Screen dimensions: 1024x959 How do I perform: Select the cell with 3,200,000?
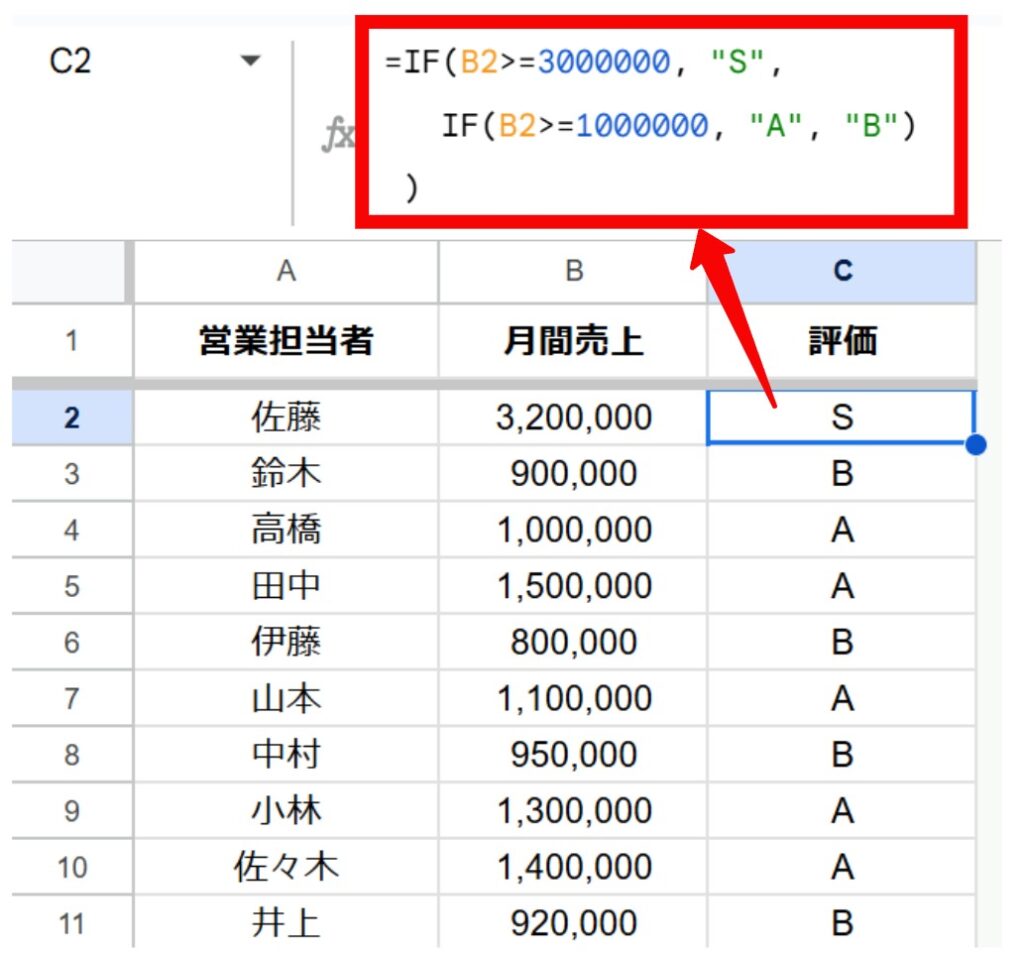[x=573, y=417]
